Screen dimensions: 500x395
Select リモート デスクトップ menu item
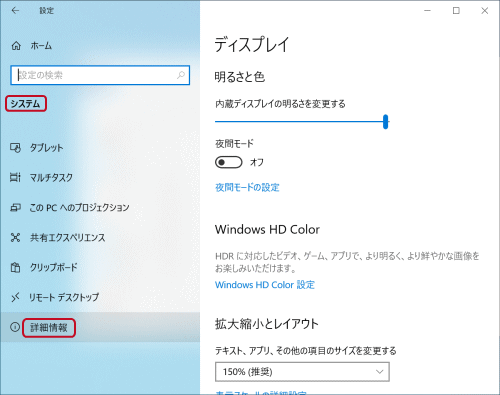(x=64, y=297)
